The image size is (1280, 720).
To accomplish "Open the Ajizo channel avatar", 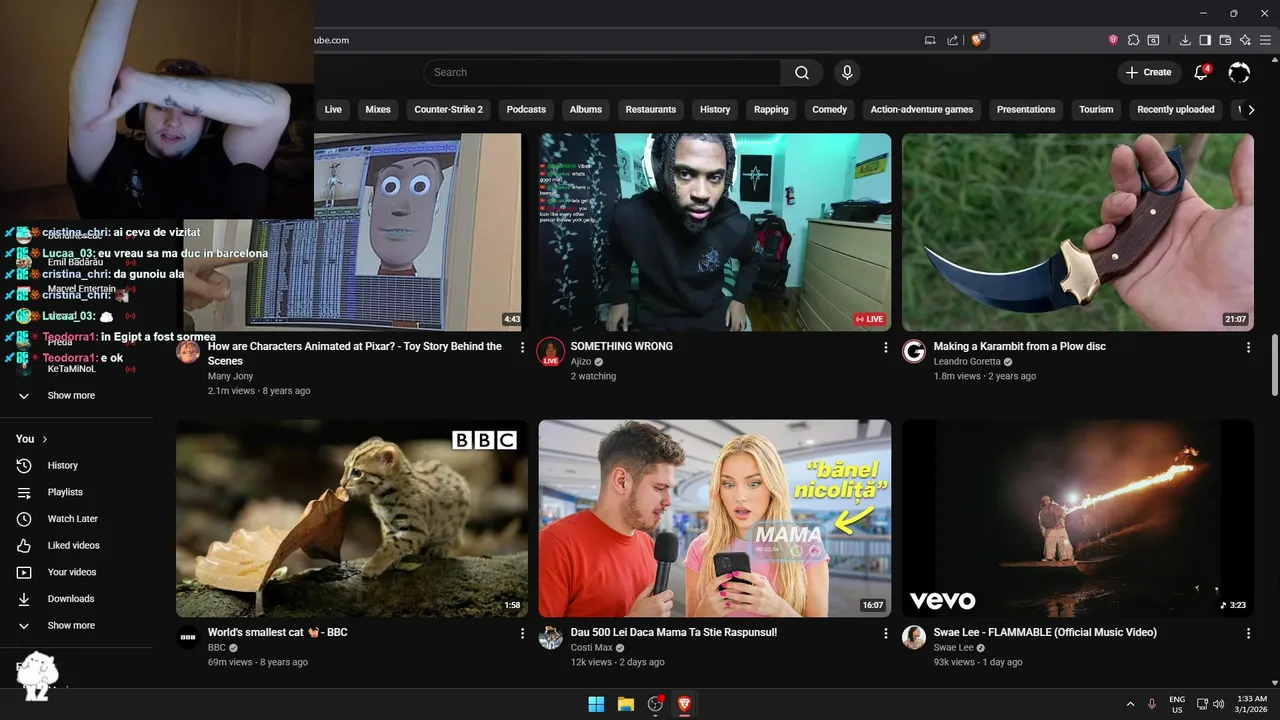I will pyautogui.click(x=551, y=351).
